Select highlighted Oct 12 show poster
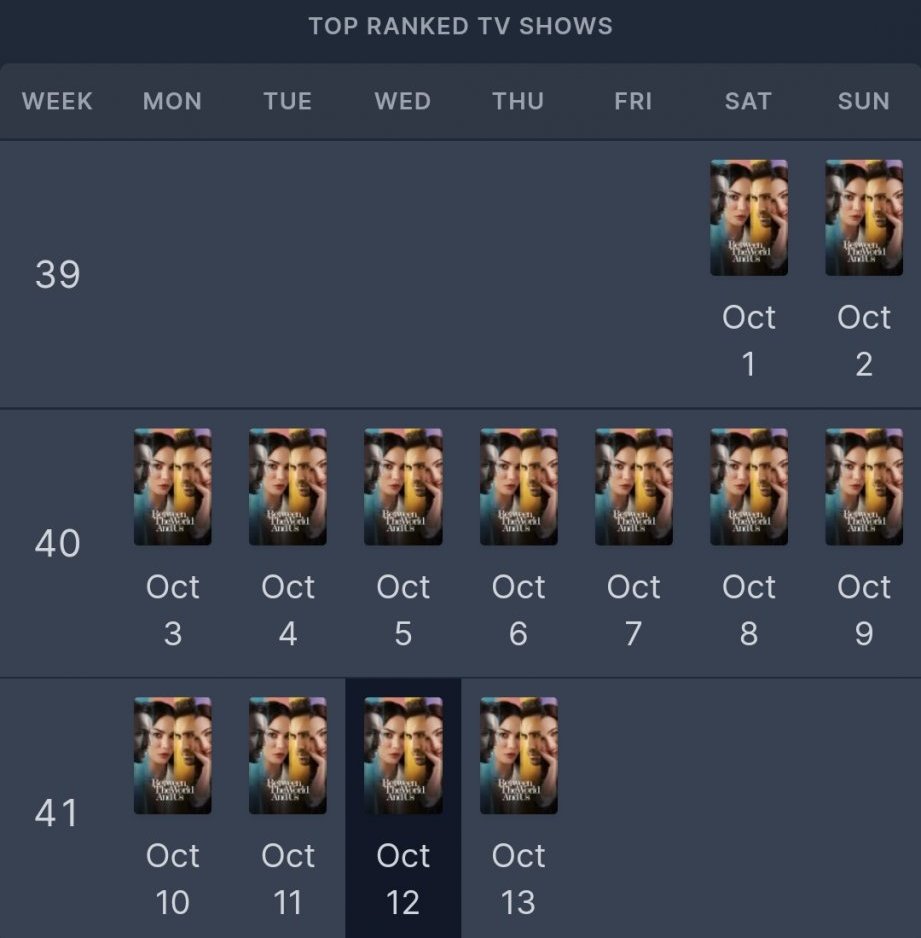Image resolution: width=921 pixels, height=938 pixels. click(x=403, y=755)
